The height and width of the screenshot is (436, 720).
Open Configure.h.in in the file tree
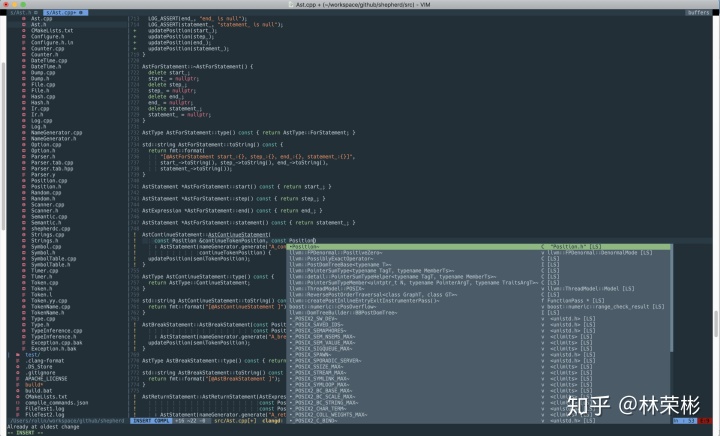click(x=52, y=43)
